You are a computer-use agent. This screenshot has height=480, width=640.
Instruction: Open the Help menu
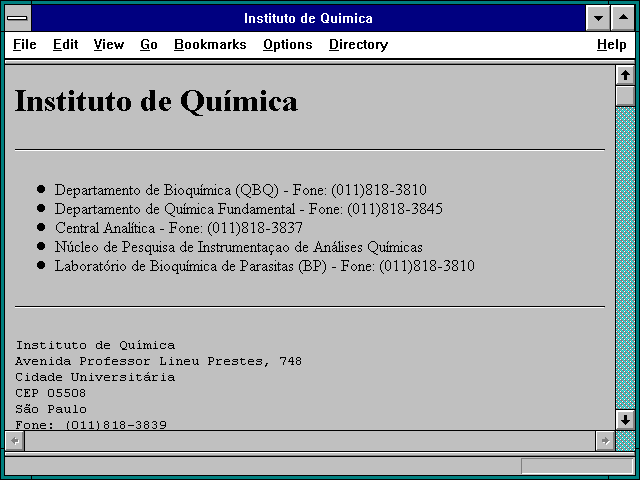tap(611, 44)
